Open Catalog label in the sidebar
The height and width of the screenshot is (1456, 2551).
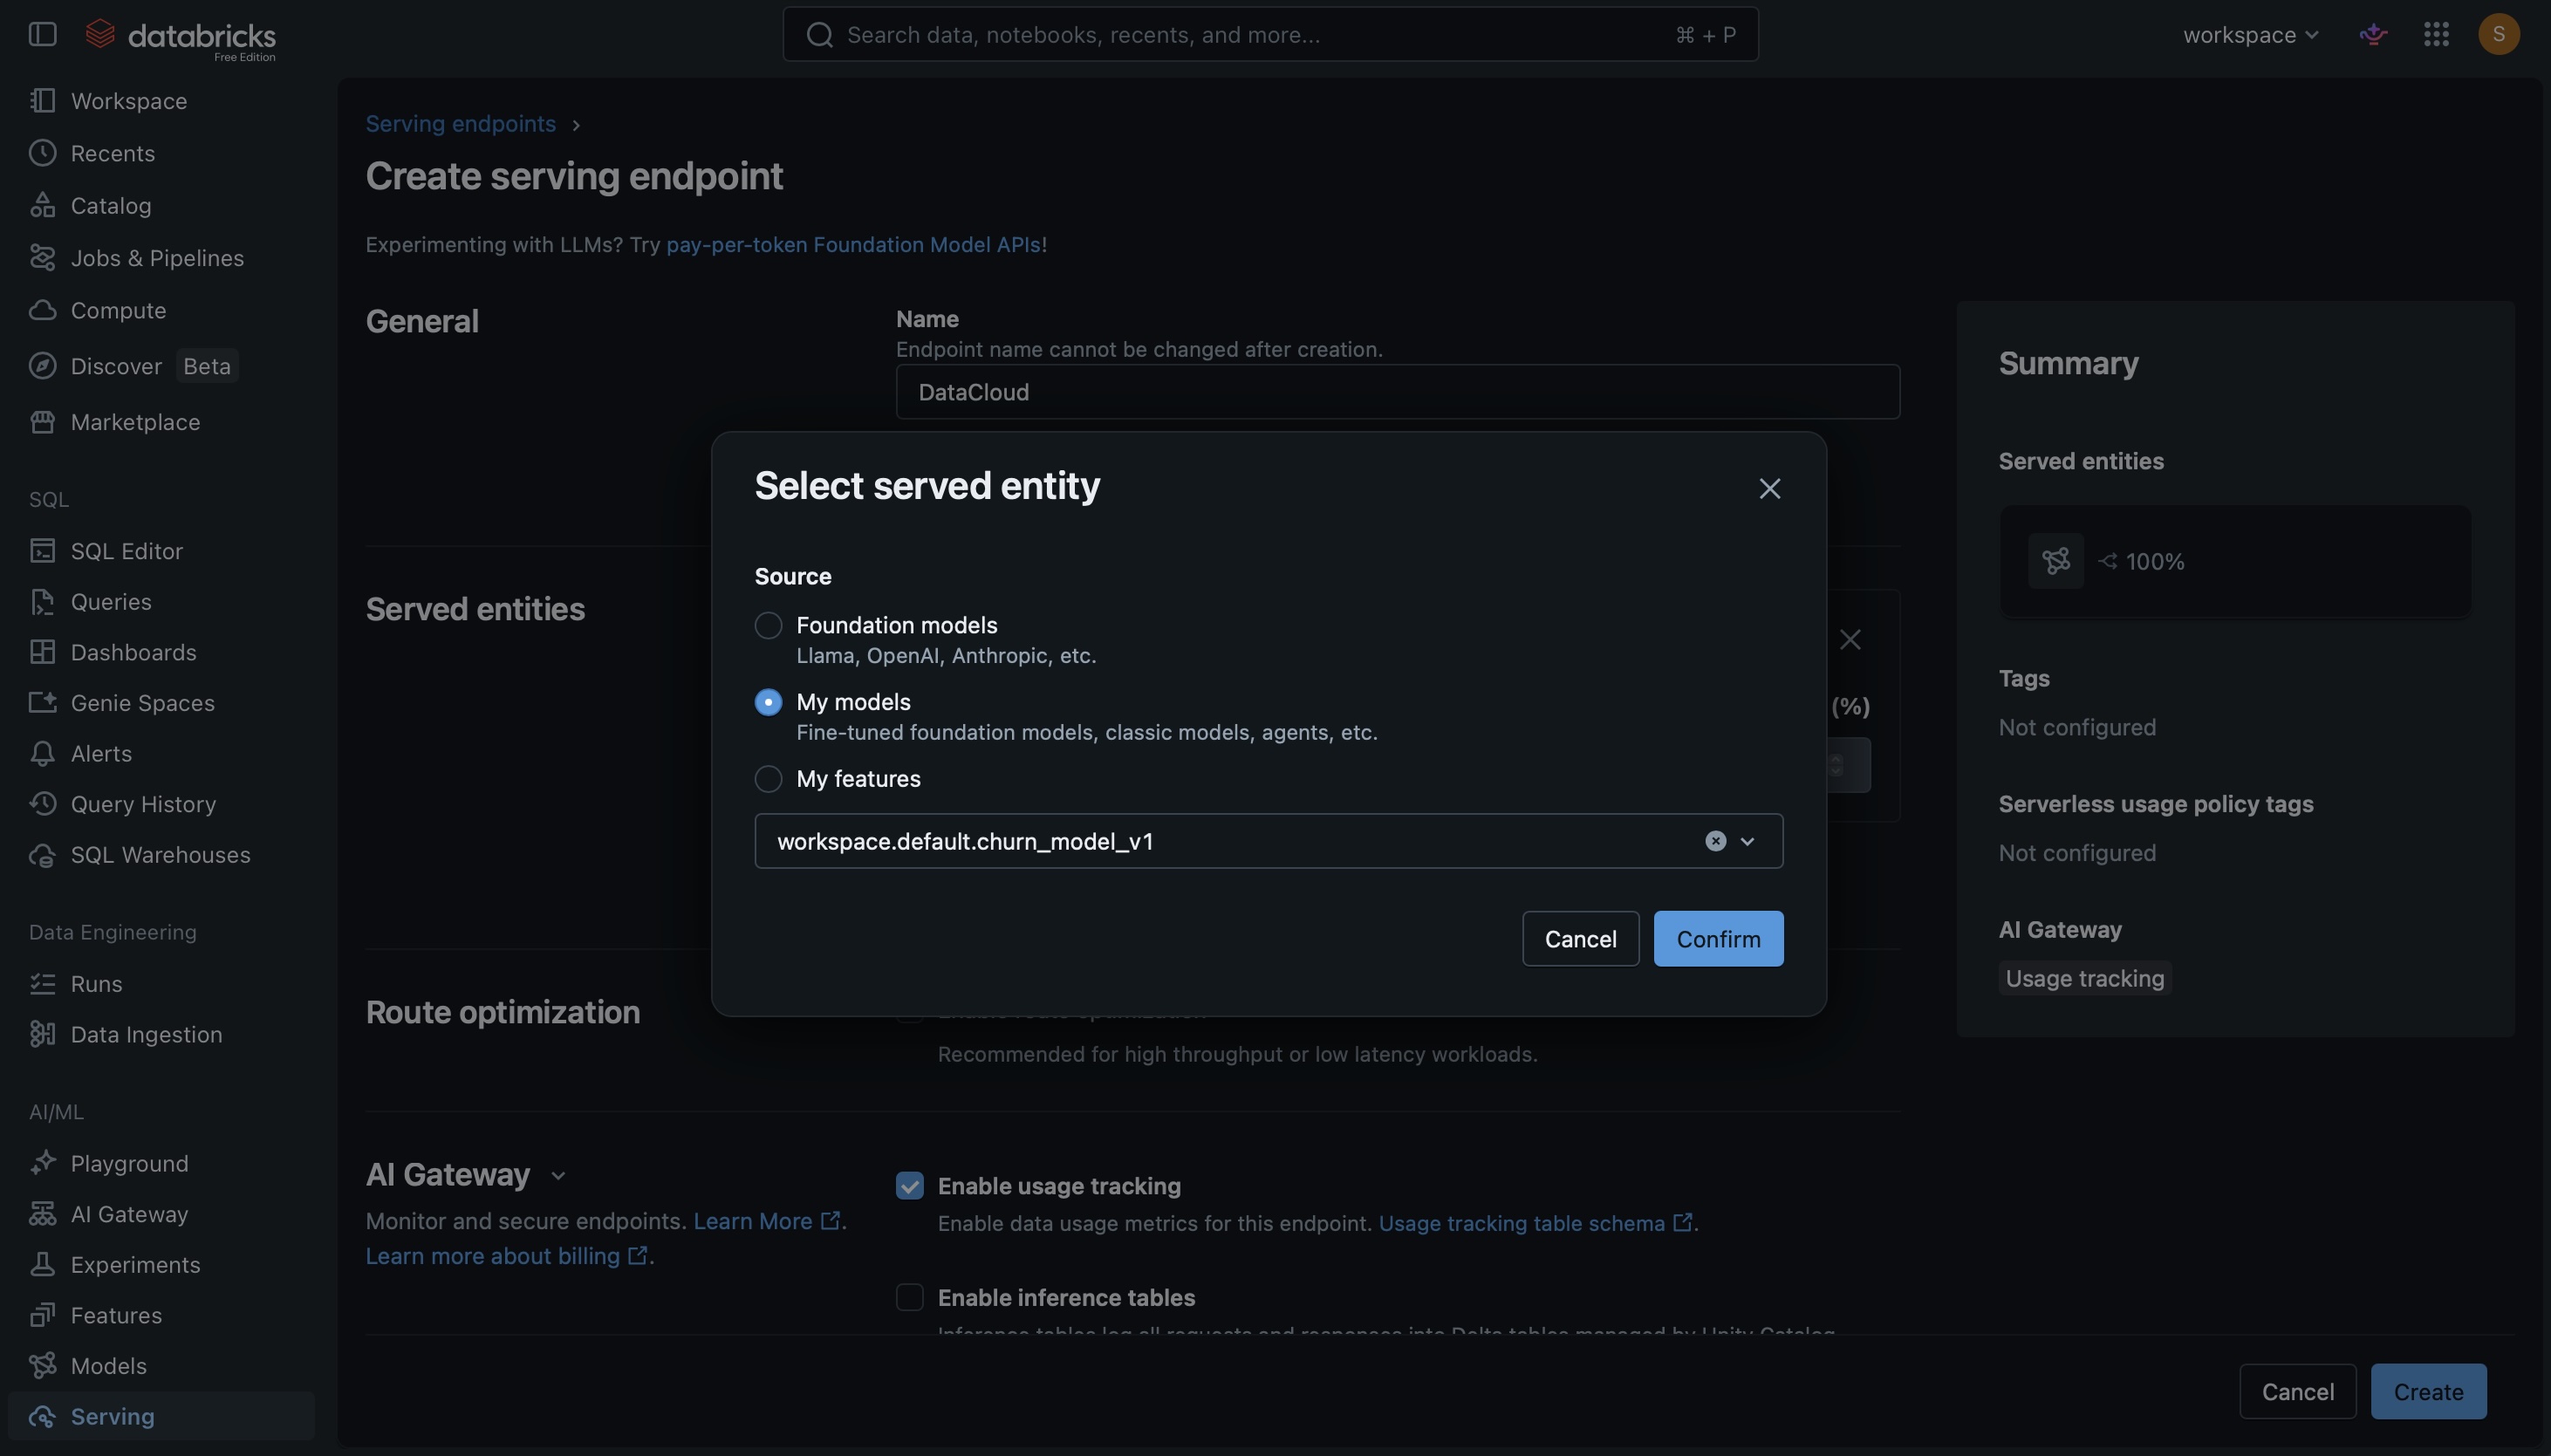[111, 205]
